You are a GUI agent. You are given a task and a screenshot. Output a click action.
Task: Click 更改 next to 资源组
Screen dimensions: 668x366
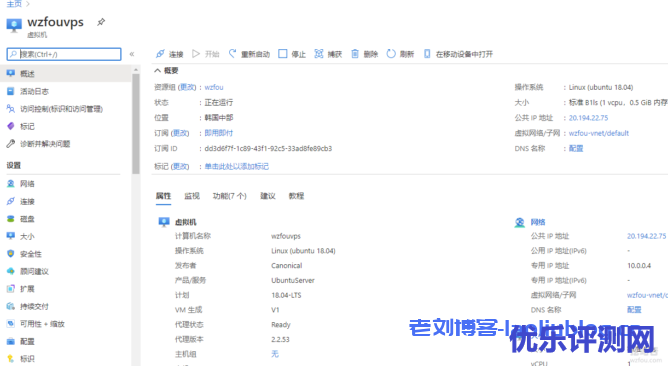tap(187, 87)
